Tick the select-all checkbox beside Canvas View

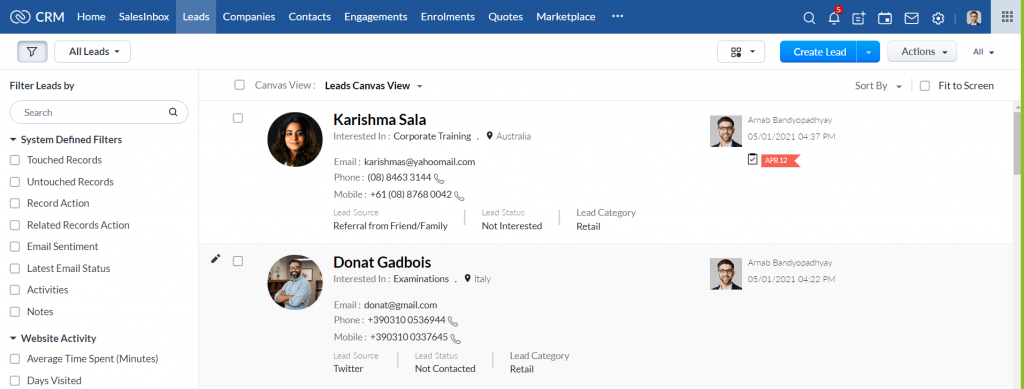coord(239,85)
